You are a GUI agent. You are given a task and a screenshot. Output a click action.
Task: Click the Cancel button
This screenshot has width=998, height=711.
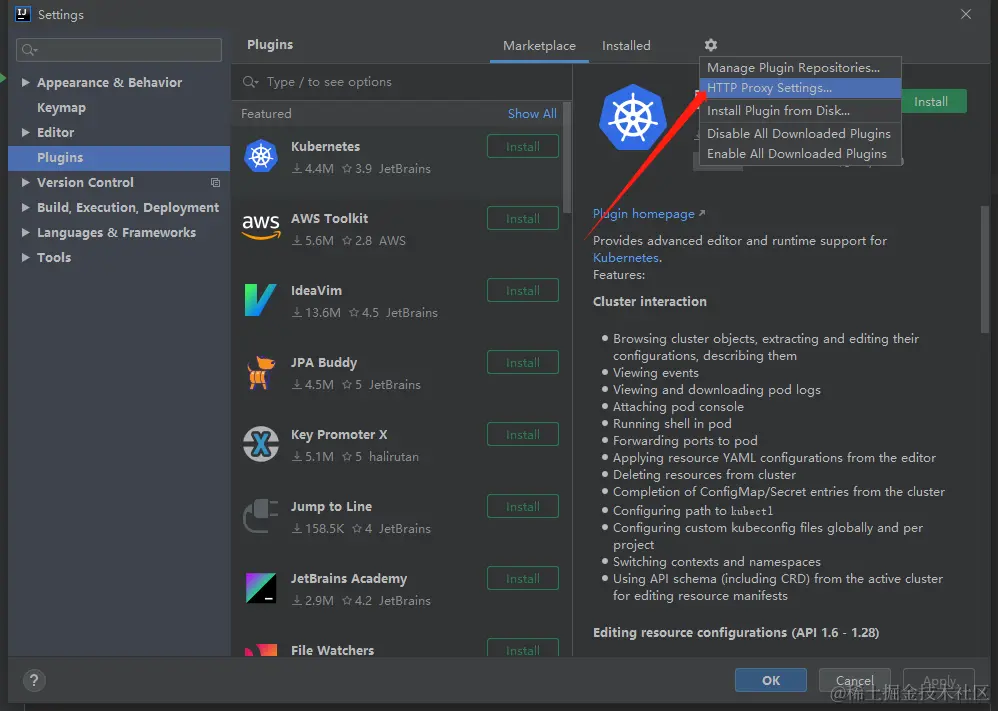point(854,680)
